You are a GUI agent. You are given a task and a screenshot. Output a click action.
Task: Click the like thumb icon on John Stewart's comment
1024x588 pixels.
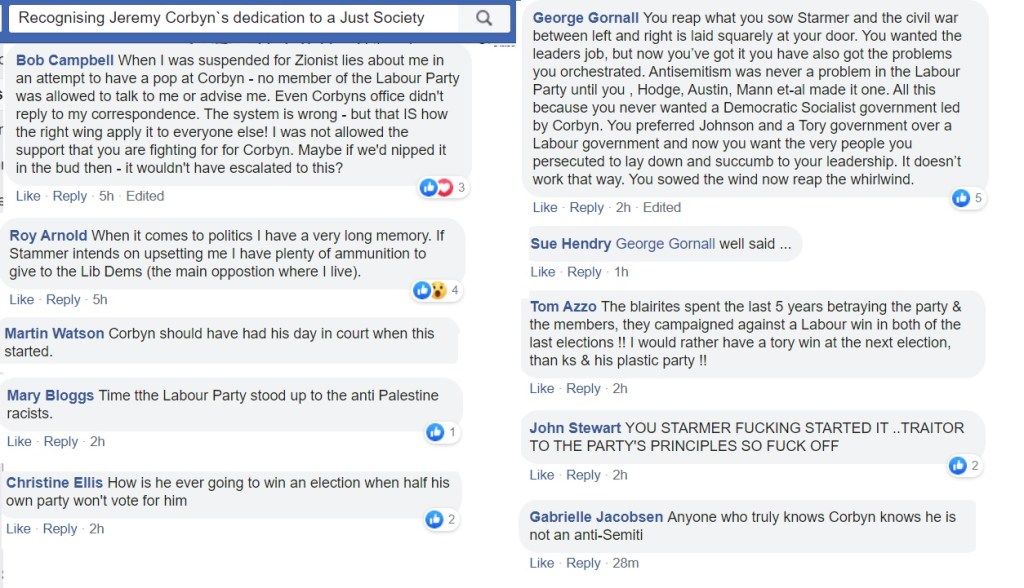click(958, 465)
